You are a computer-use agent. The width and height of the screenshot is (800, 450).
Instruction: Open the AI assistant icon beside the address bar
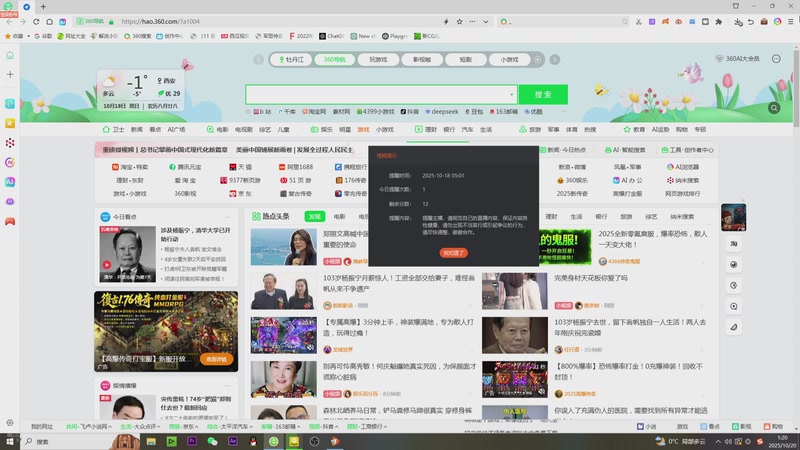pos(62,22)
